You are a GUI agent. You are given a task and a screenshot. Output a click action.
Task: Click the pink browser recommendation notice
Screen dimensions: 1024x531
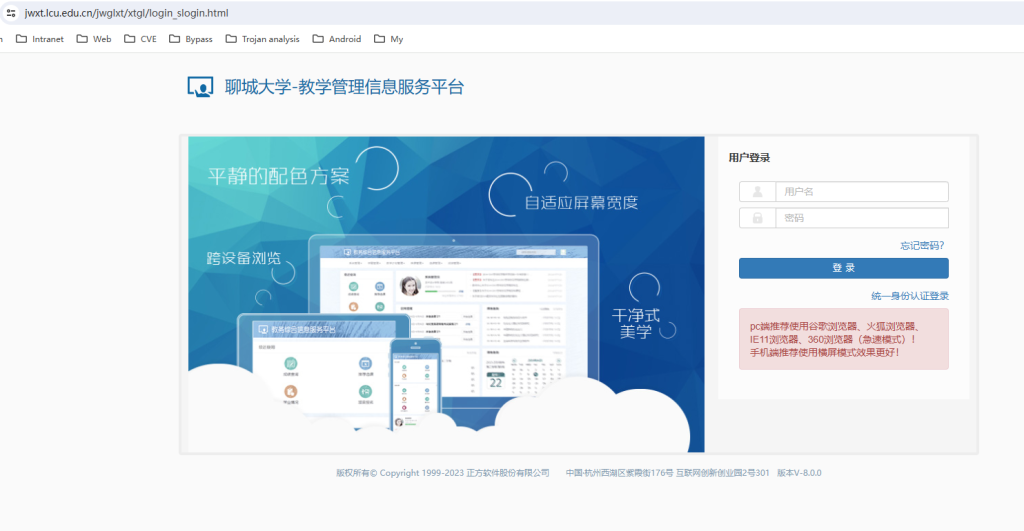pyautogui.click(x=843, y=339)
